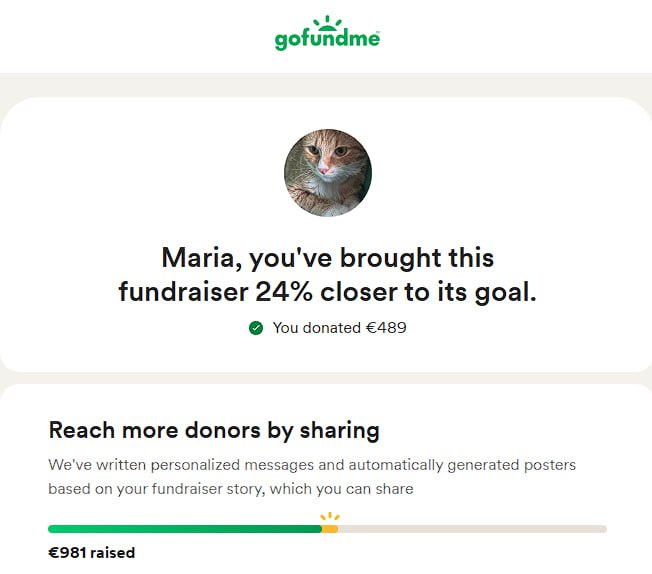652x574 pixels.
Task: Click the trademark symbol beside gofundme logo
Action: click(x=378, y=32)
